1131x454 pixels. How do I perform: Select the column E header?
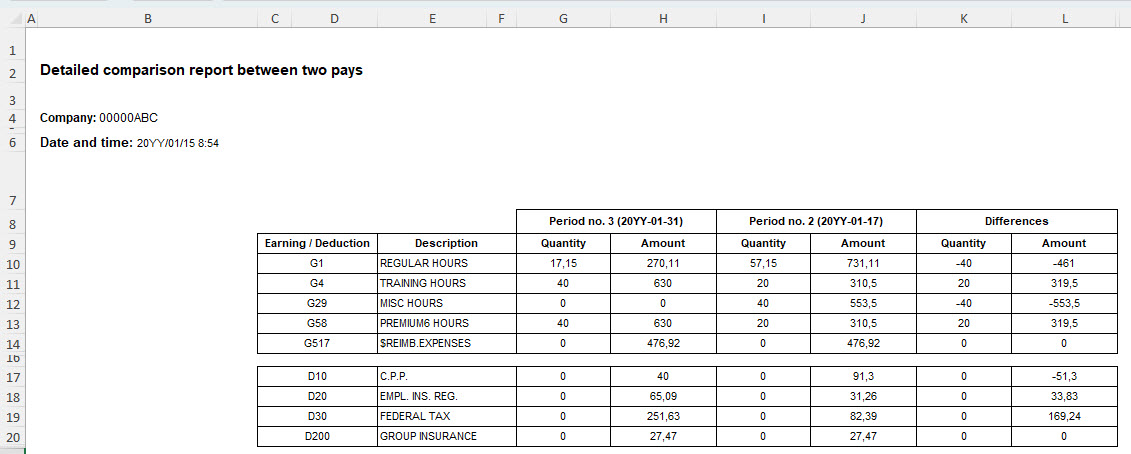[431, 19]
